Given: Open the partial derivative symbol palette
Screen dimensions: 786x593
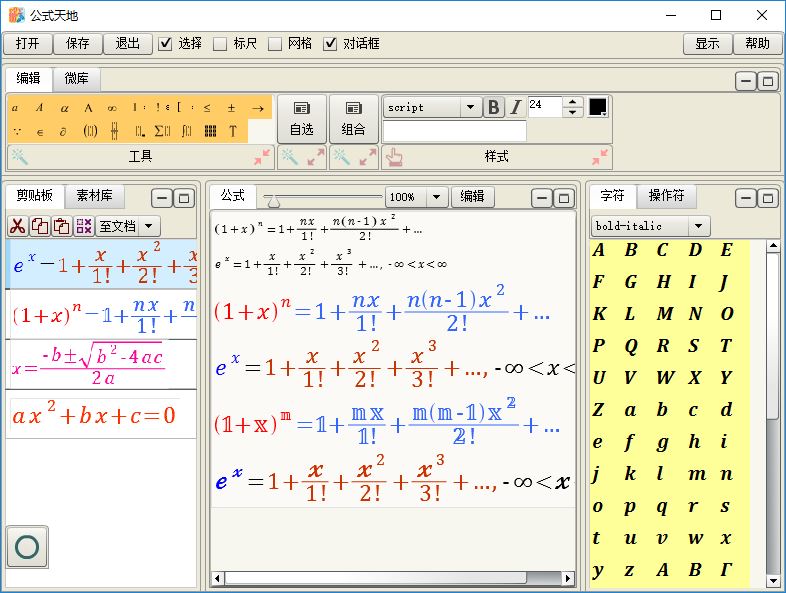Looking at the screenshot, I should click(63, 131).
